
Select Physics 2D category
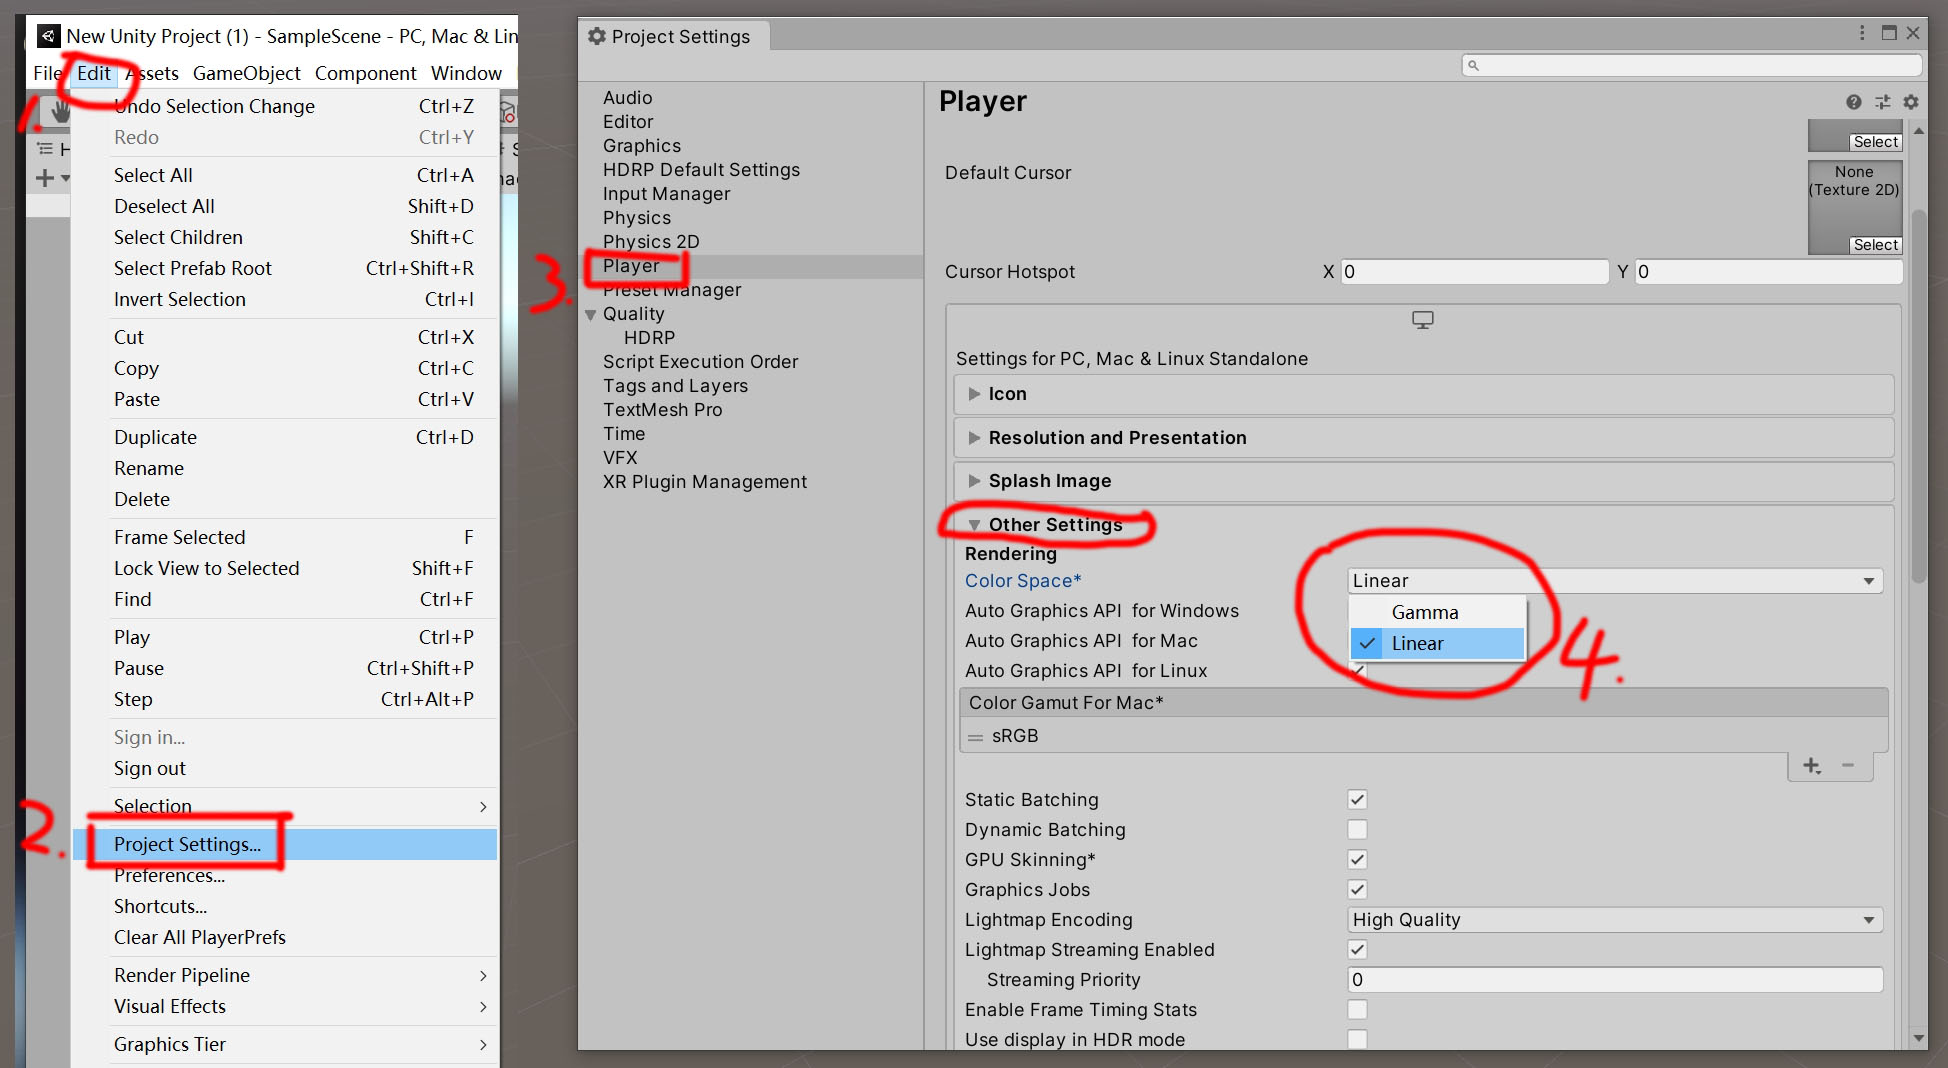[651, 242]
